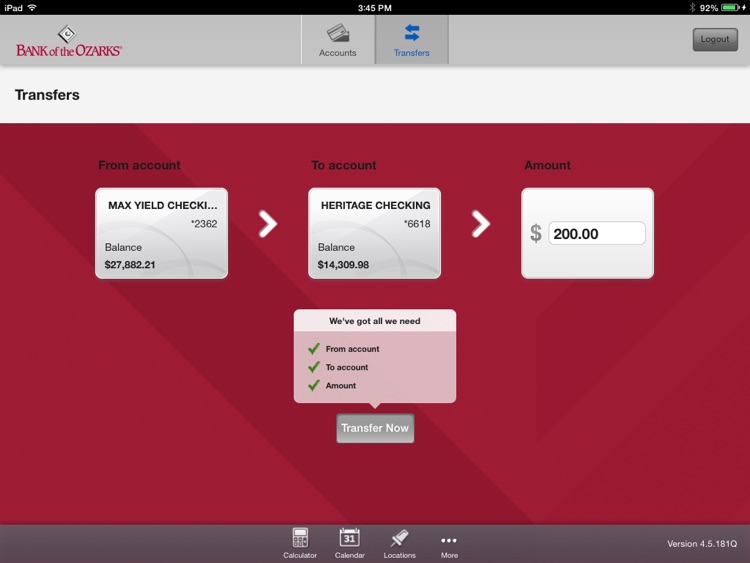Click the dollar sign in Amount card
750x563 pixels.
pyautogui.click(x=536, y=233)
